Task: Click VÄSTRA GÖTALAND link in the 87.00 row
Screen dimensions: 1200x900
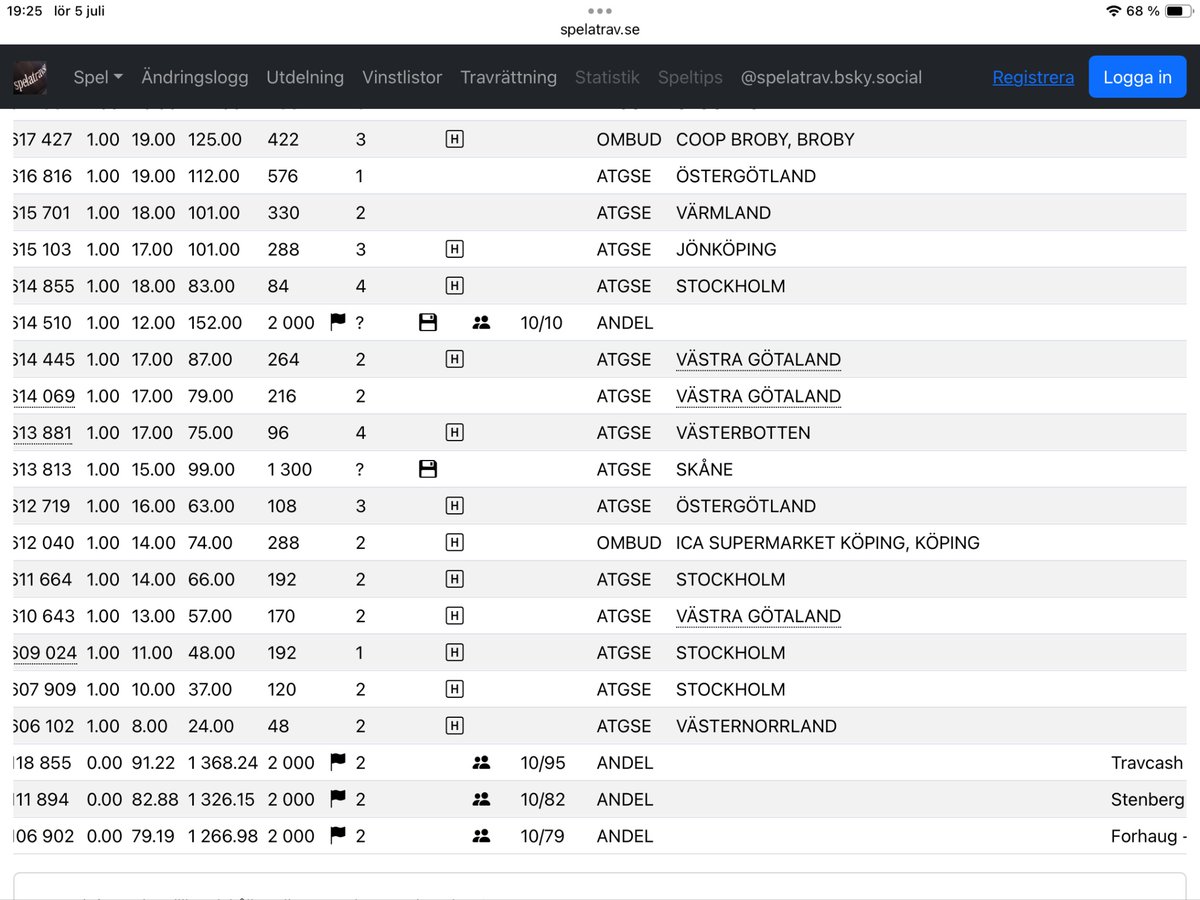Action: tap(758, 360)
